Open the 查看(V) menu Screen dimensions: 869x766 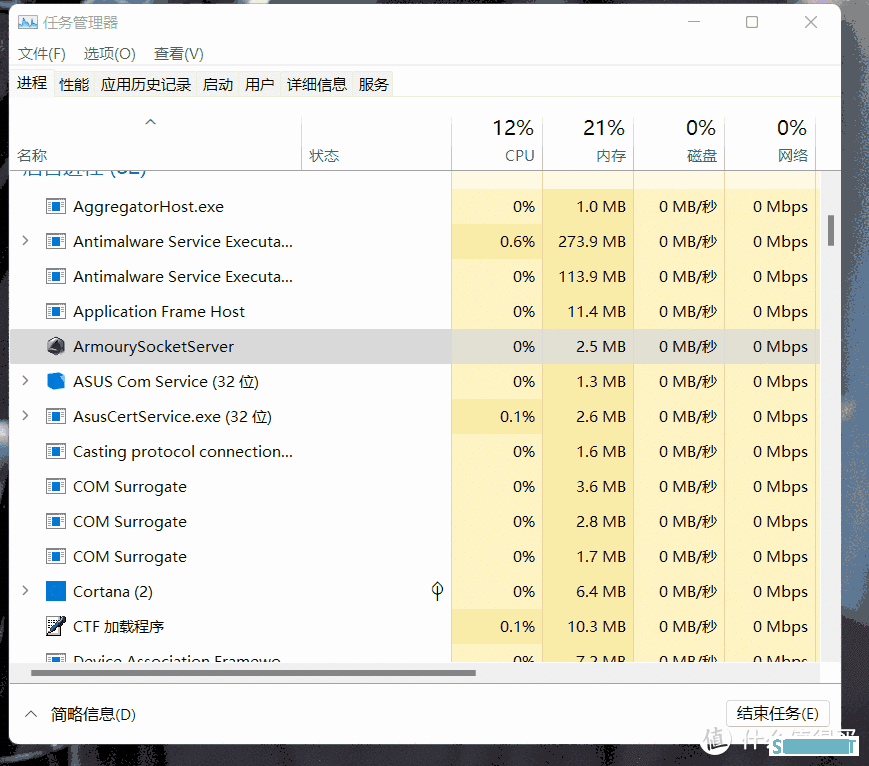coord(178,54)
